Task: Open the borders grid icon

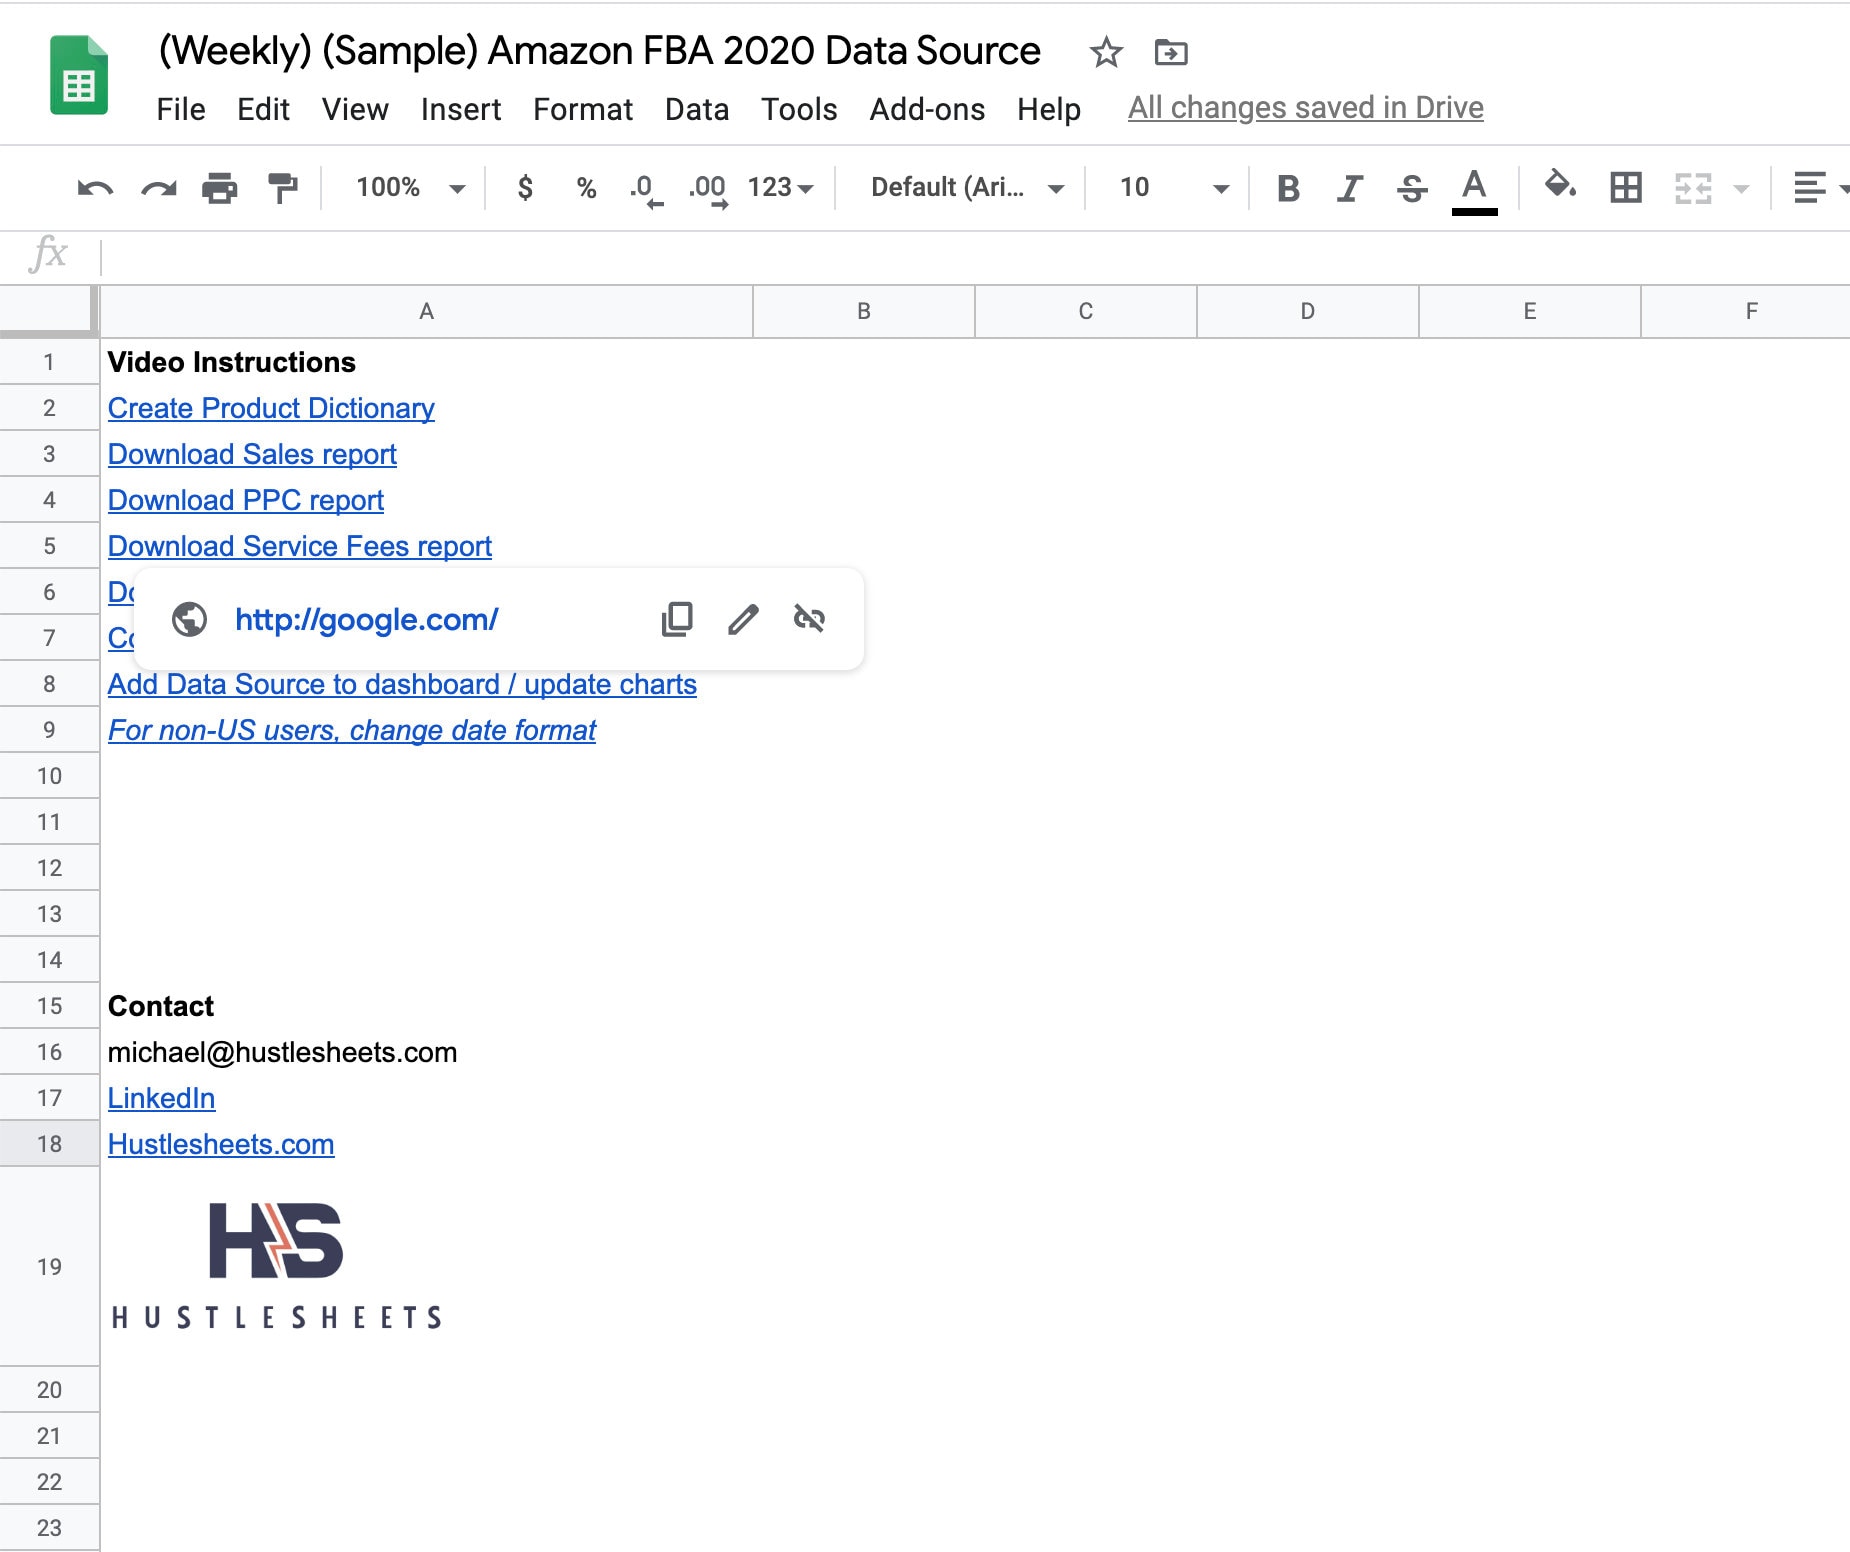Action: [x=1626, y=187]
